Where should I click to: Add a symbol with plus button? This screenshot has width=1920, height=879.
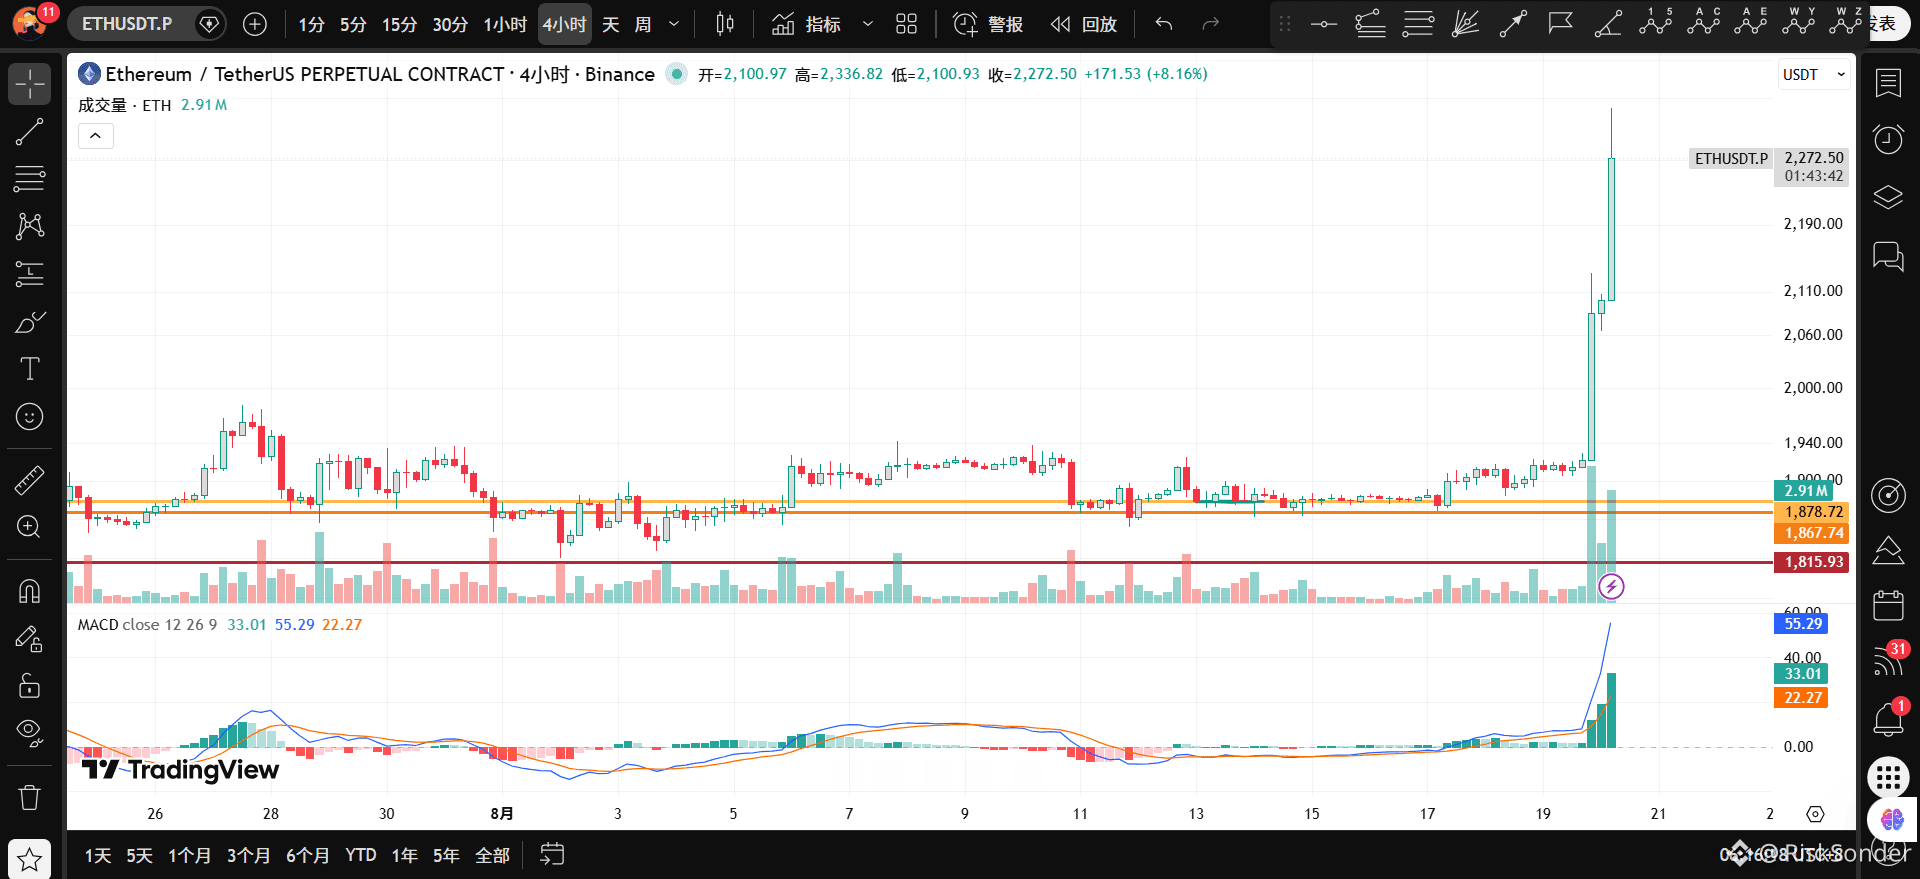pos(255,24)
